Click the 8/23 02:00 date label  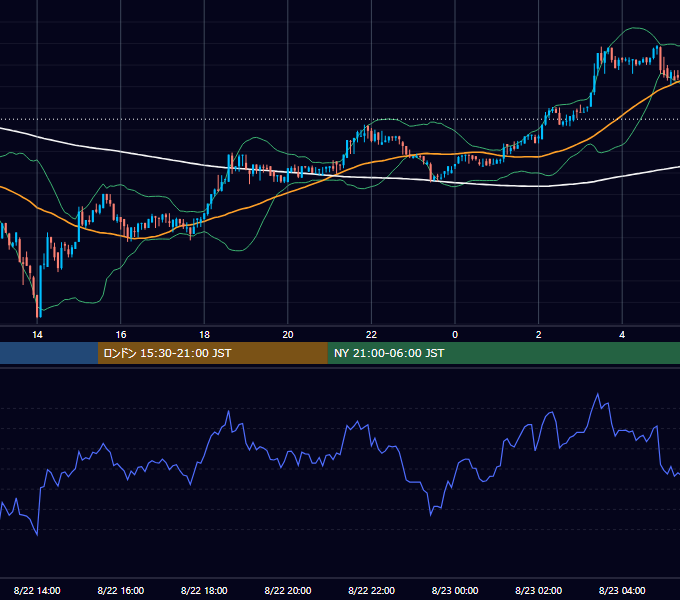pos(539,590)
